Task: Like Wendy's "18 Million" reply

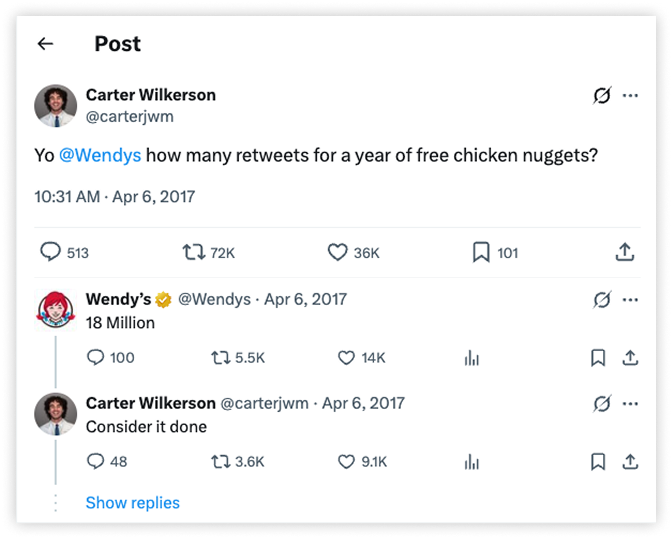Action: pos(347,357)
